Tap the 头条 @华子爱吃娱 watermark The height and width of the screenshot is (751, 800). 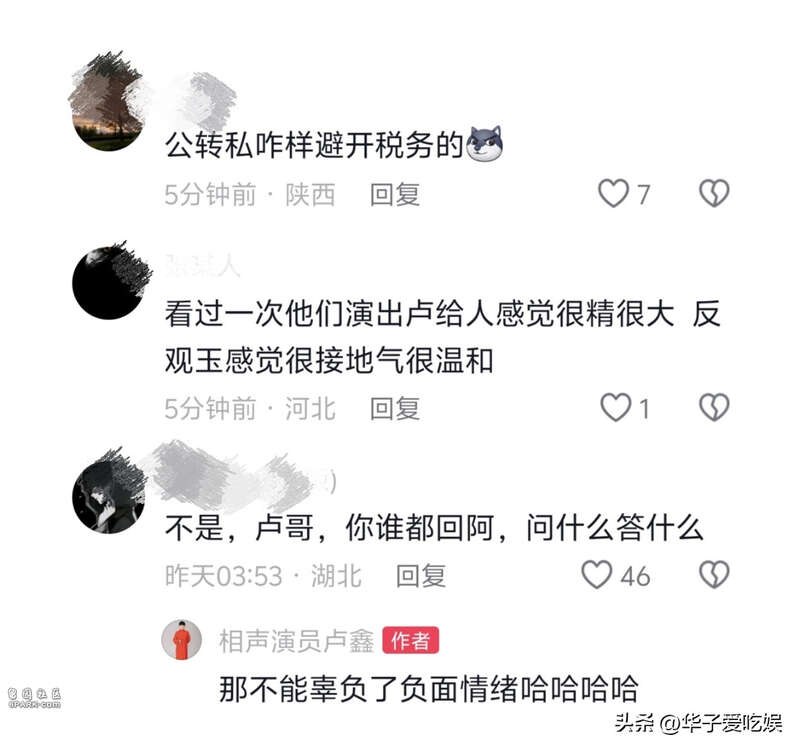(x=698, y=723)
